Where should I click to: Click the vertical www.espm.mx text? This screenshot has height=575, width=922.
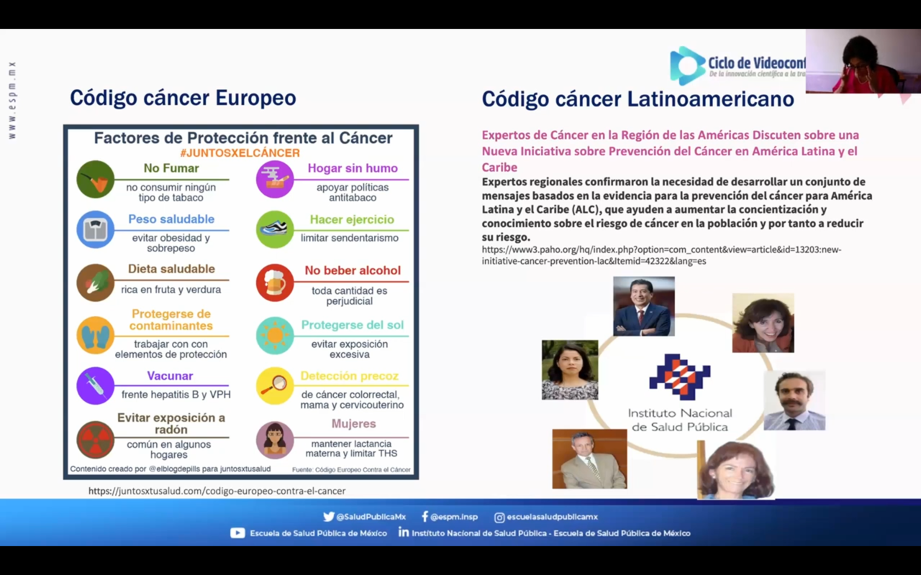[x=12, y=101]
